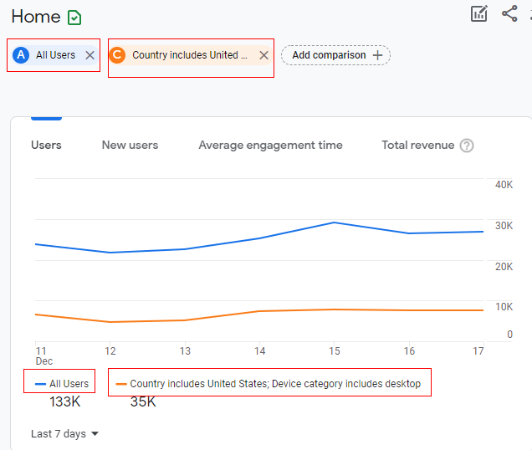This screenshot has height=450, width=532.
Task: Click the green verified report icon beside Home
Action: pos(74,18)
